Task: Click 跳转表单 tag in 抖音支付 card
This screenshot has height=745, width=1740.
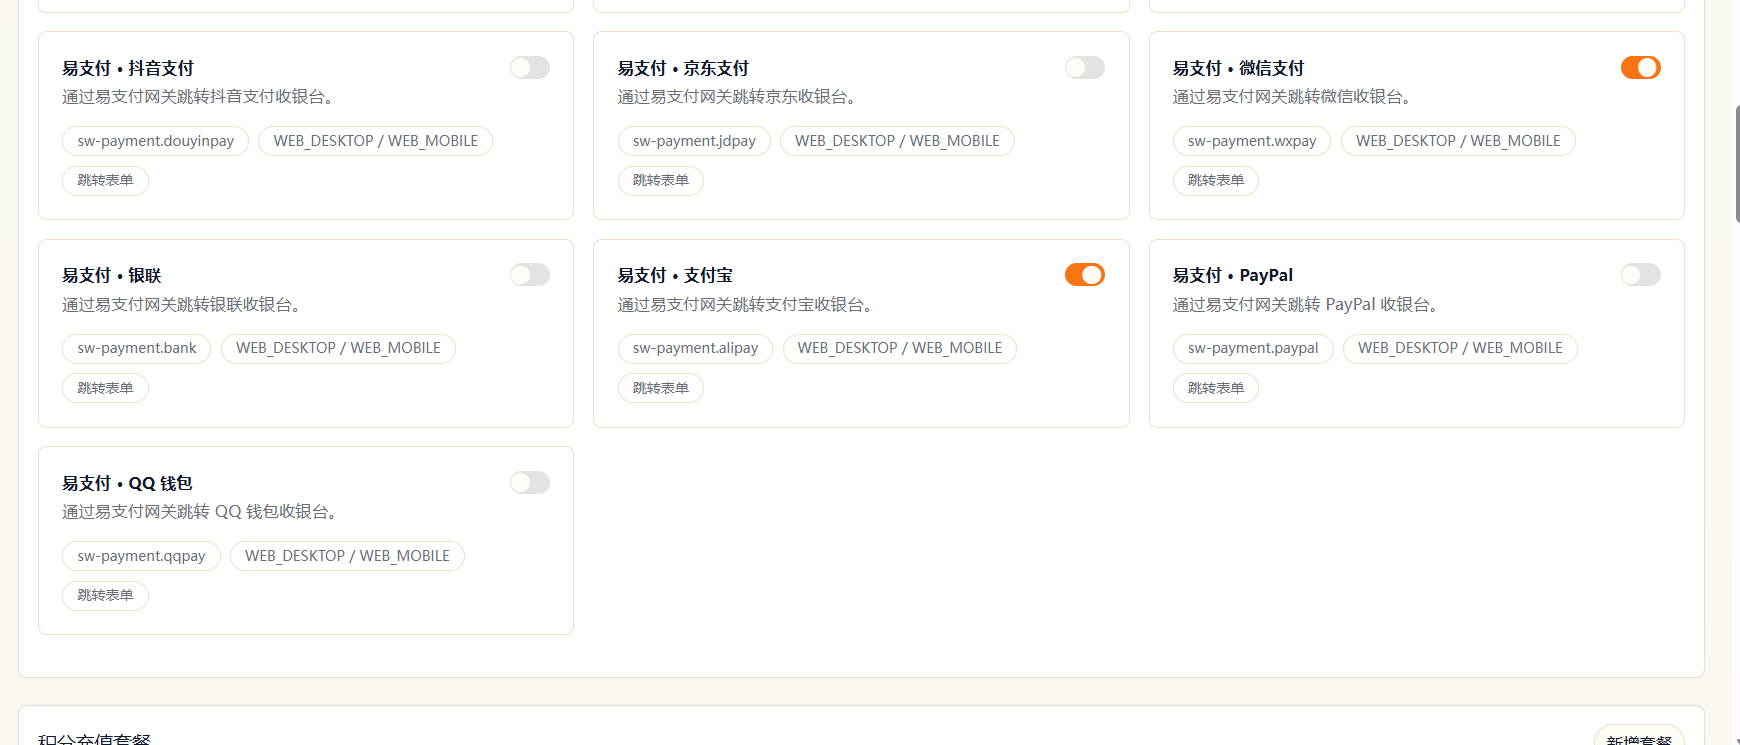Action: (106, 181)
